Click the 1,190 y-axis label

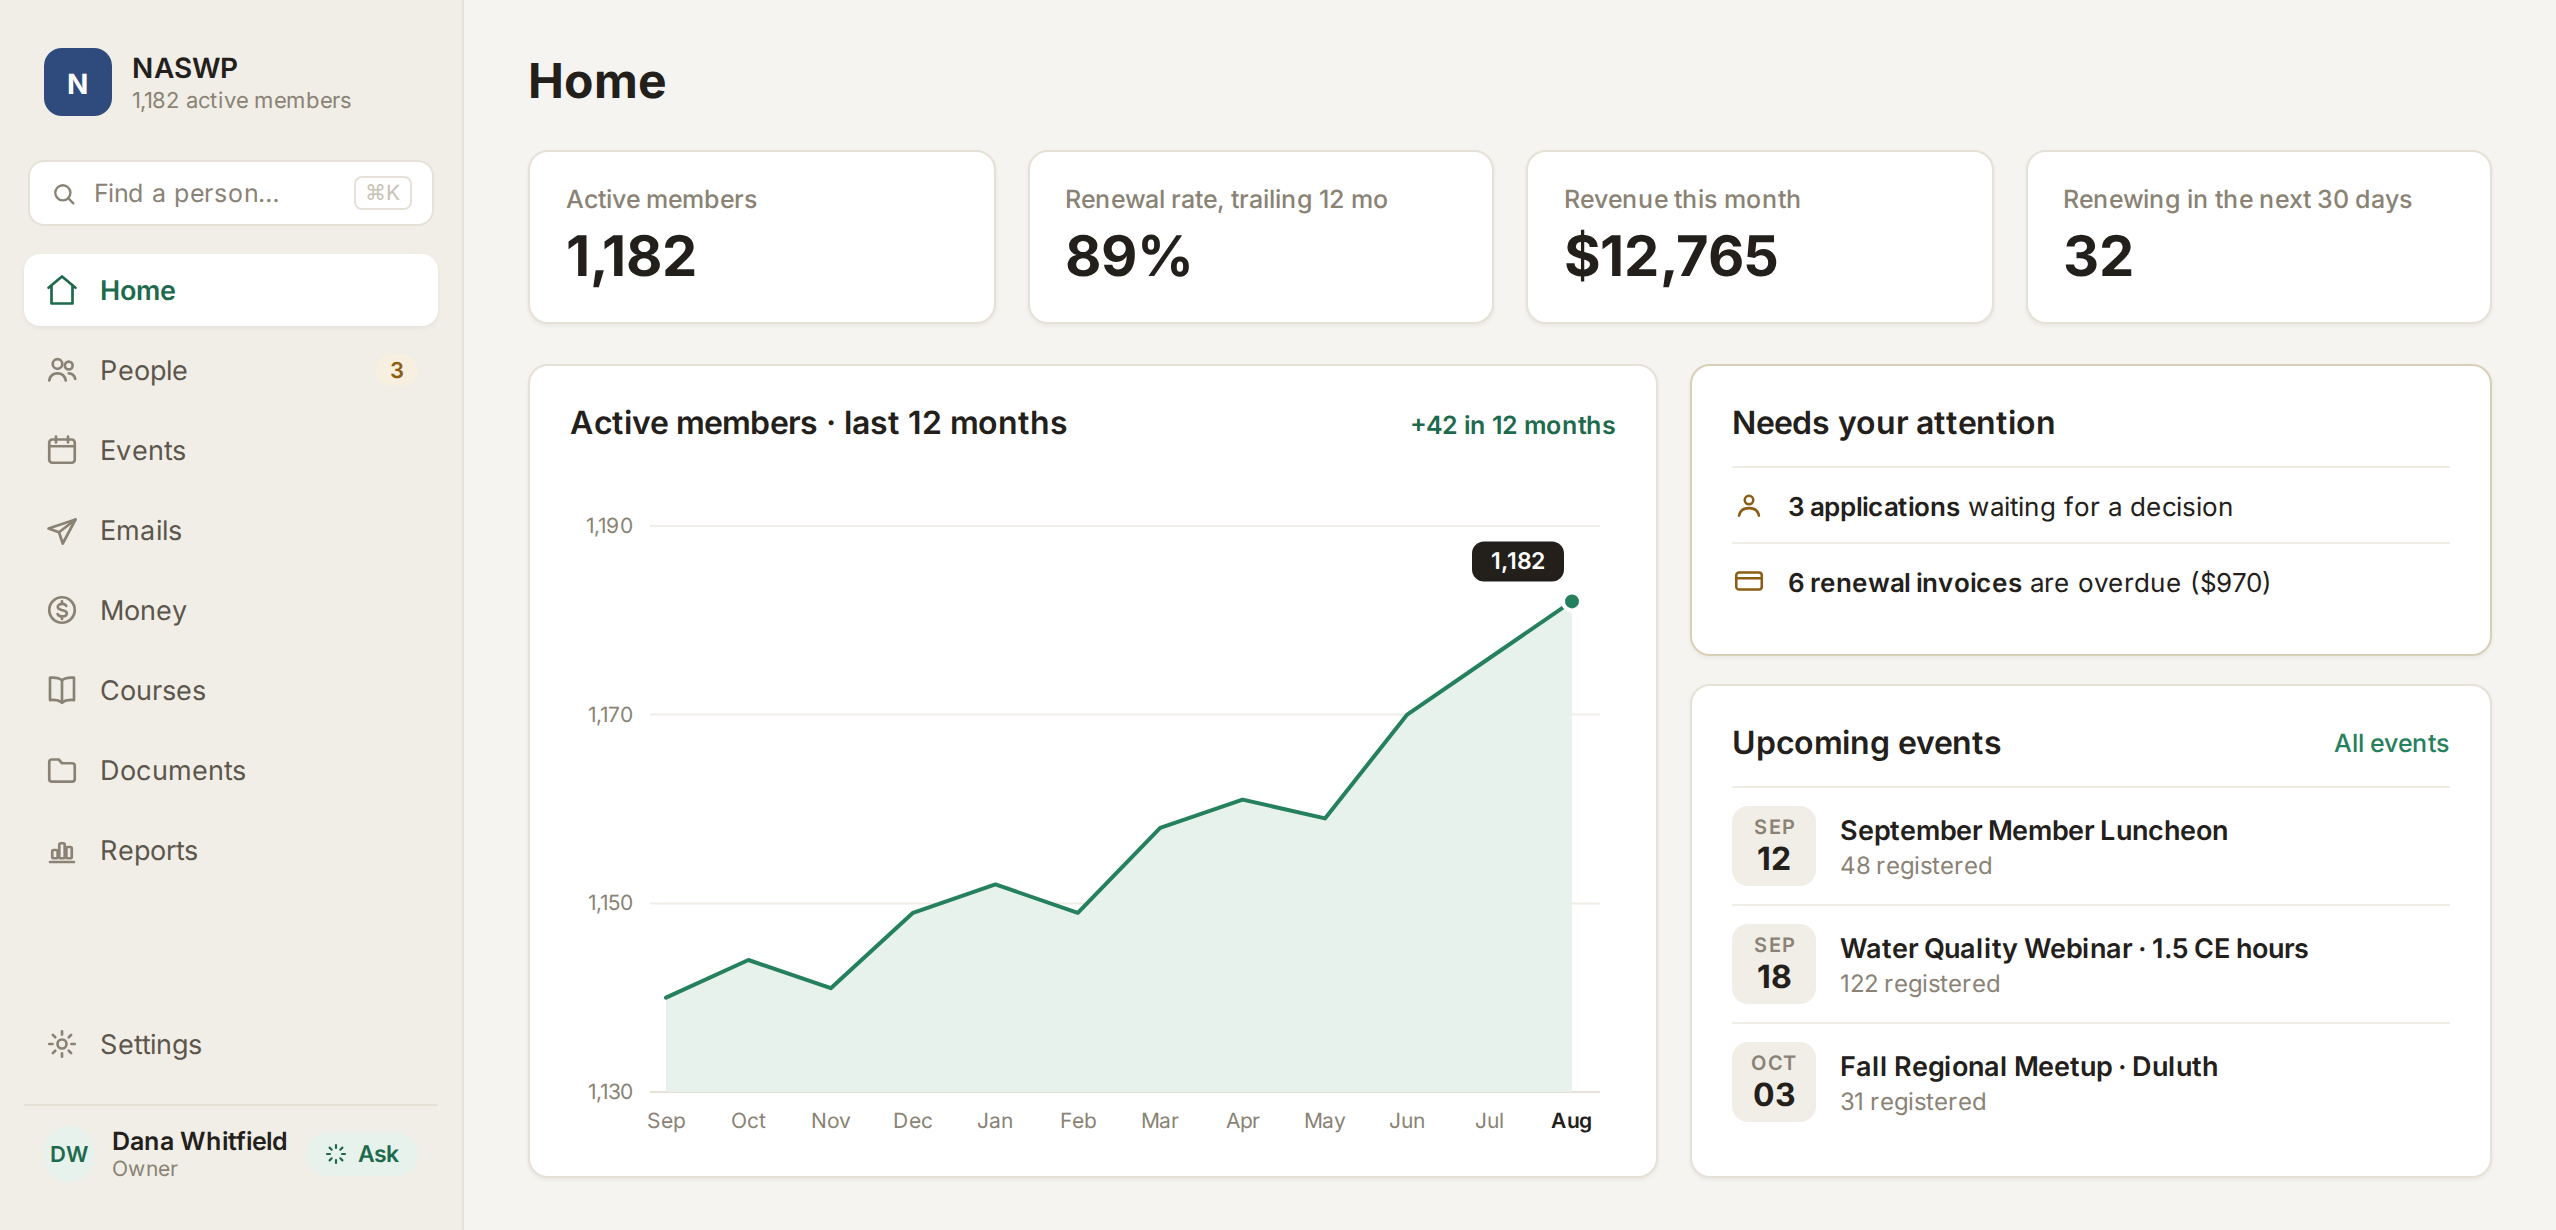[x=609, y=525]
